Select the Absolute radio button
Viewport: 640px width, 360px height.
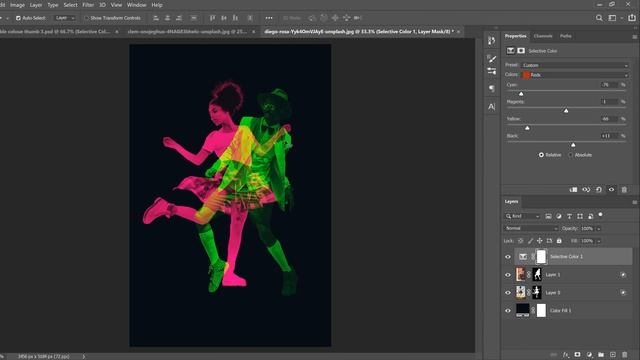[x=571, y=155]
